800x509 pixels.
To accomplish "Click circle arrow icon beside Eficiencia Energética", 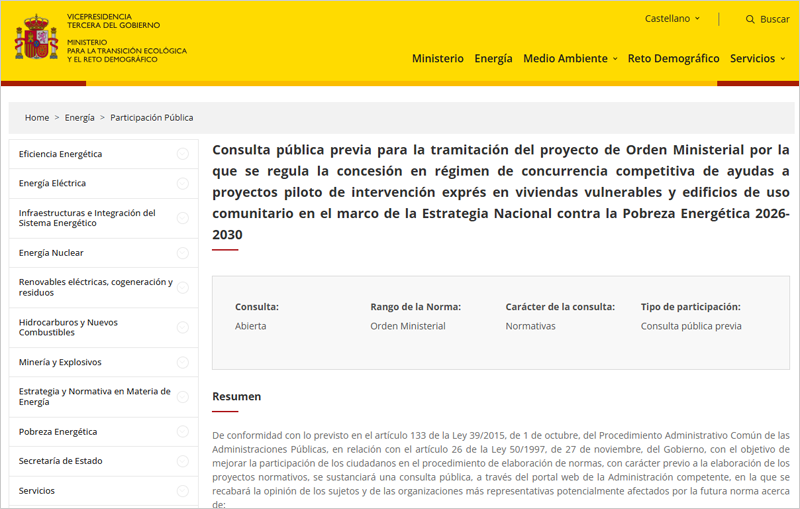I will point(183,154).
